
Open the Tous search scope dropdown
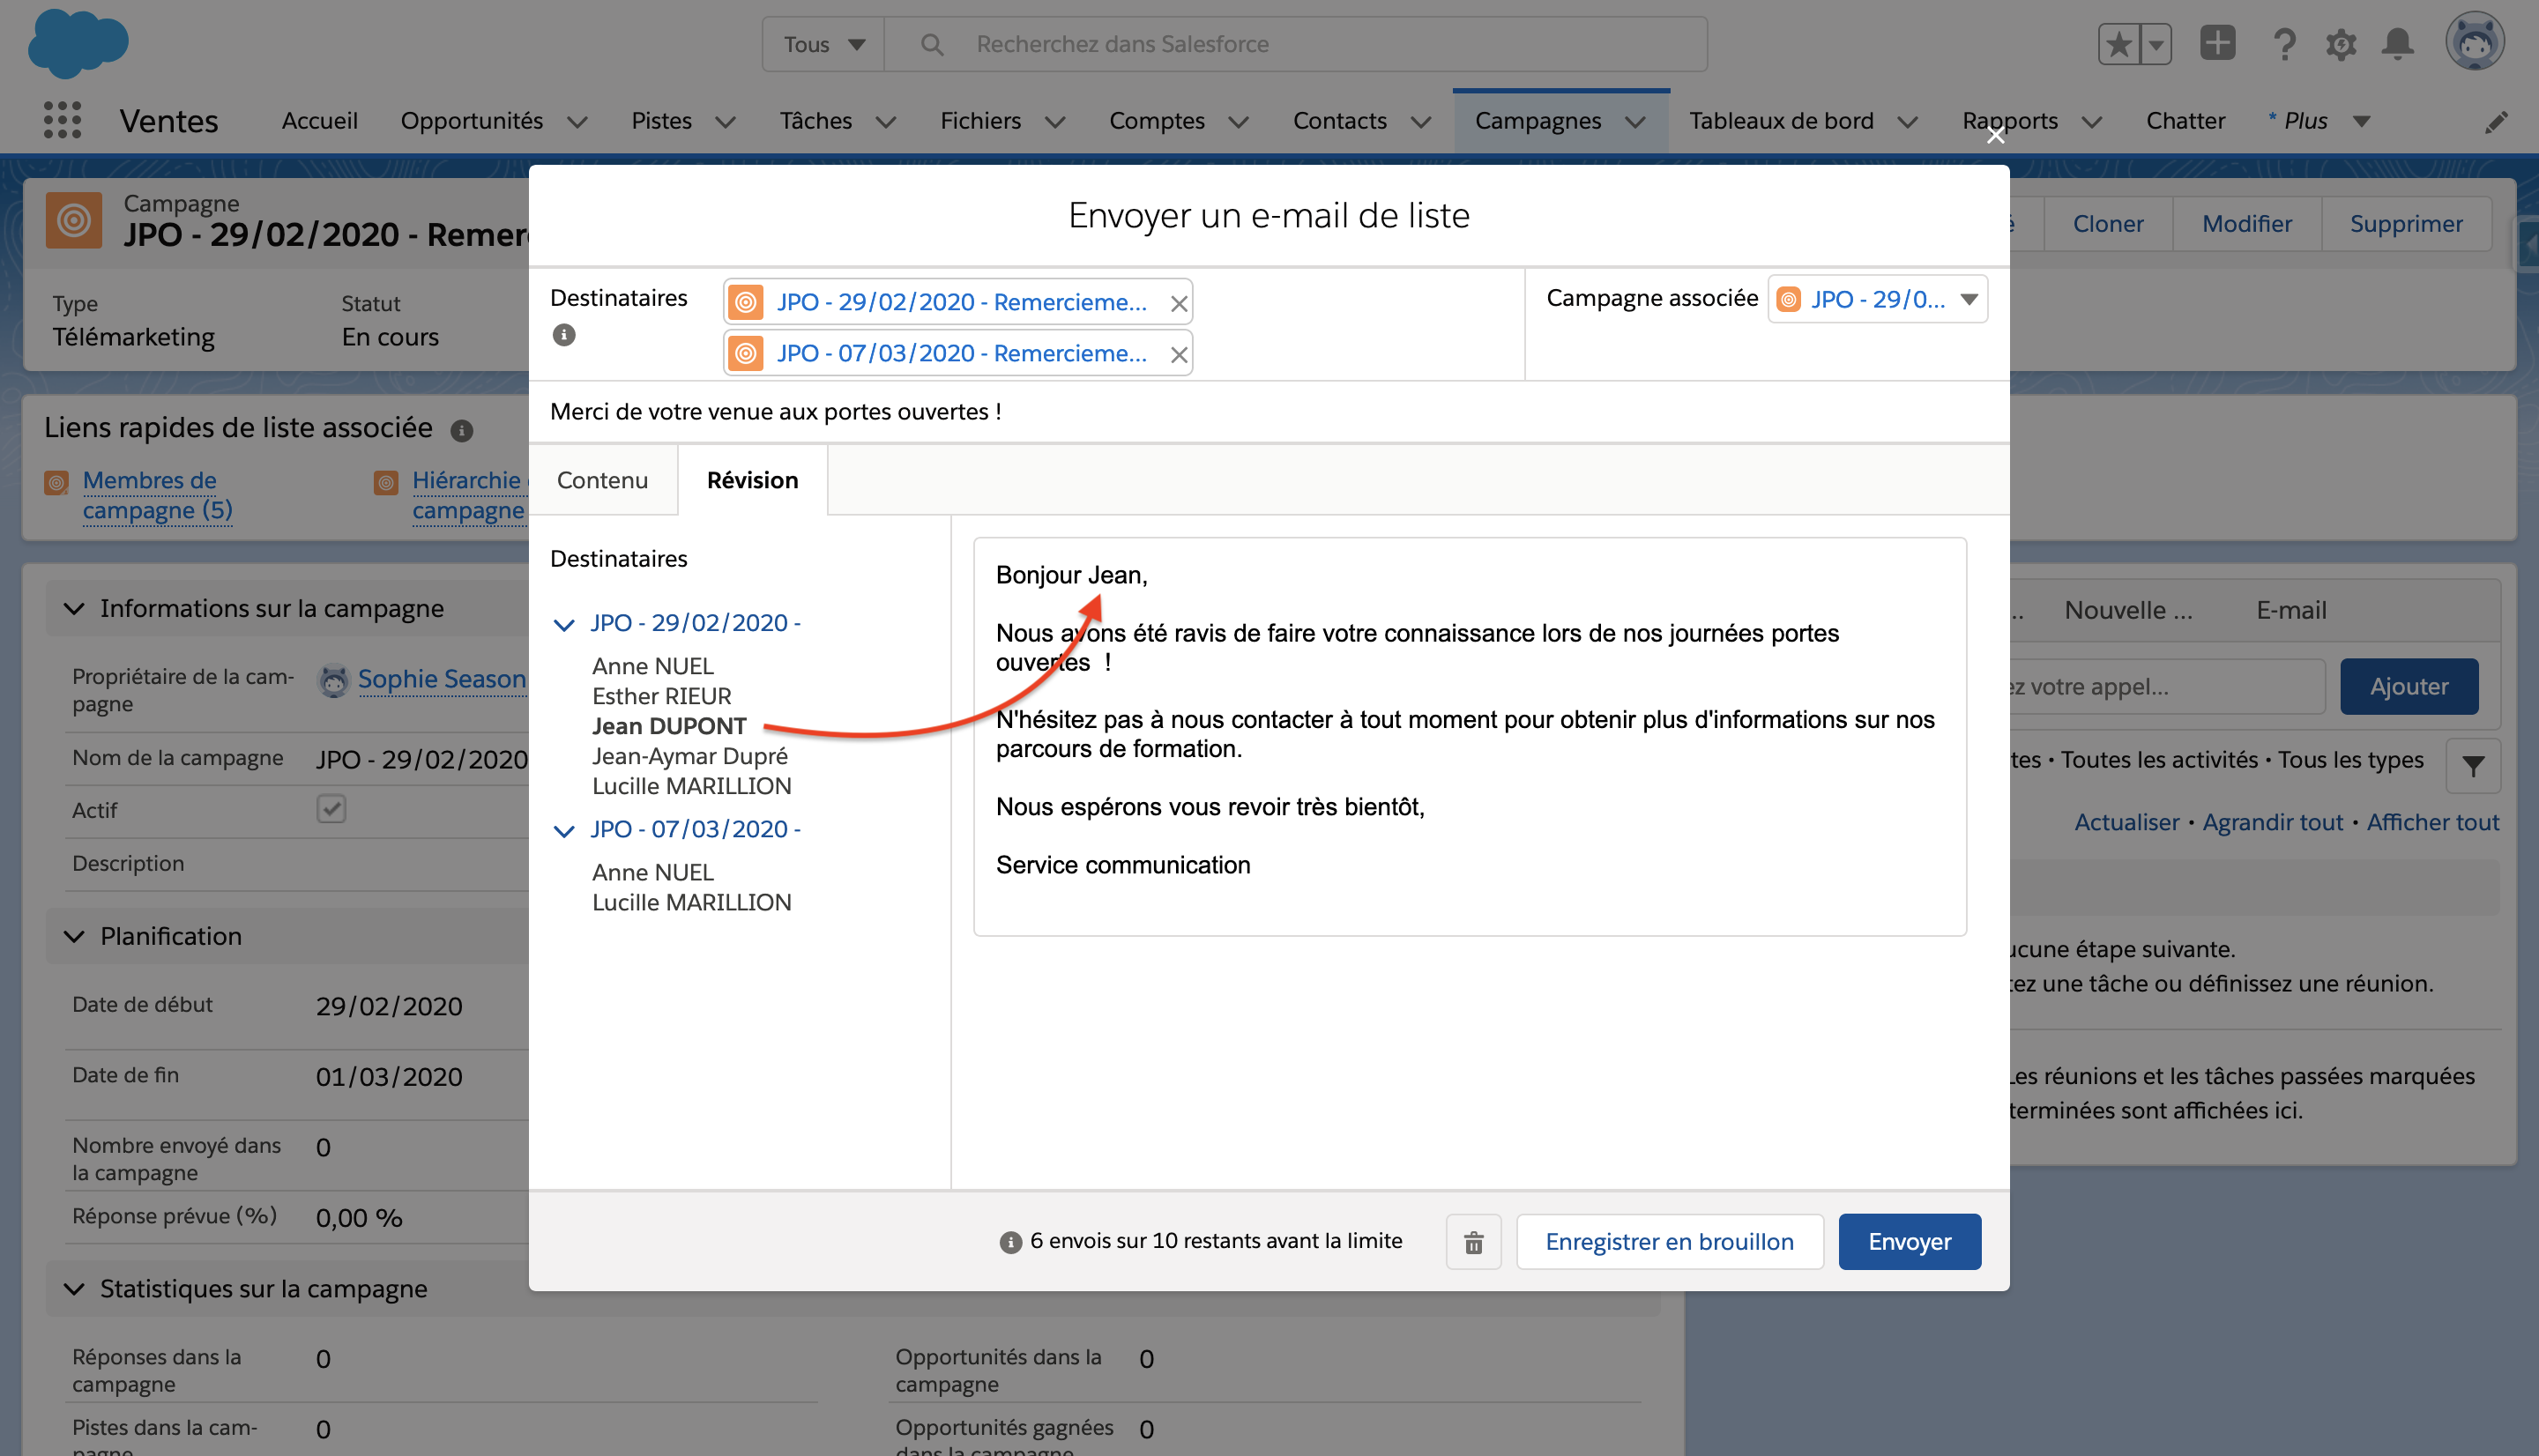(x=823, y=44)
